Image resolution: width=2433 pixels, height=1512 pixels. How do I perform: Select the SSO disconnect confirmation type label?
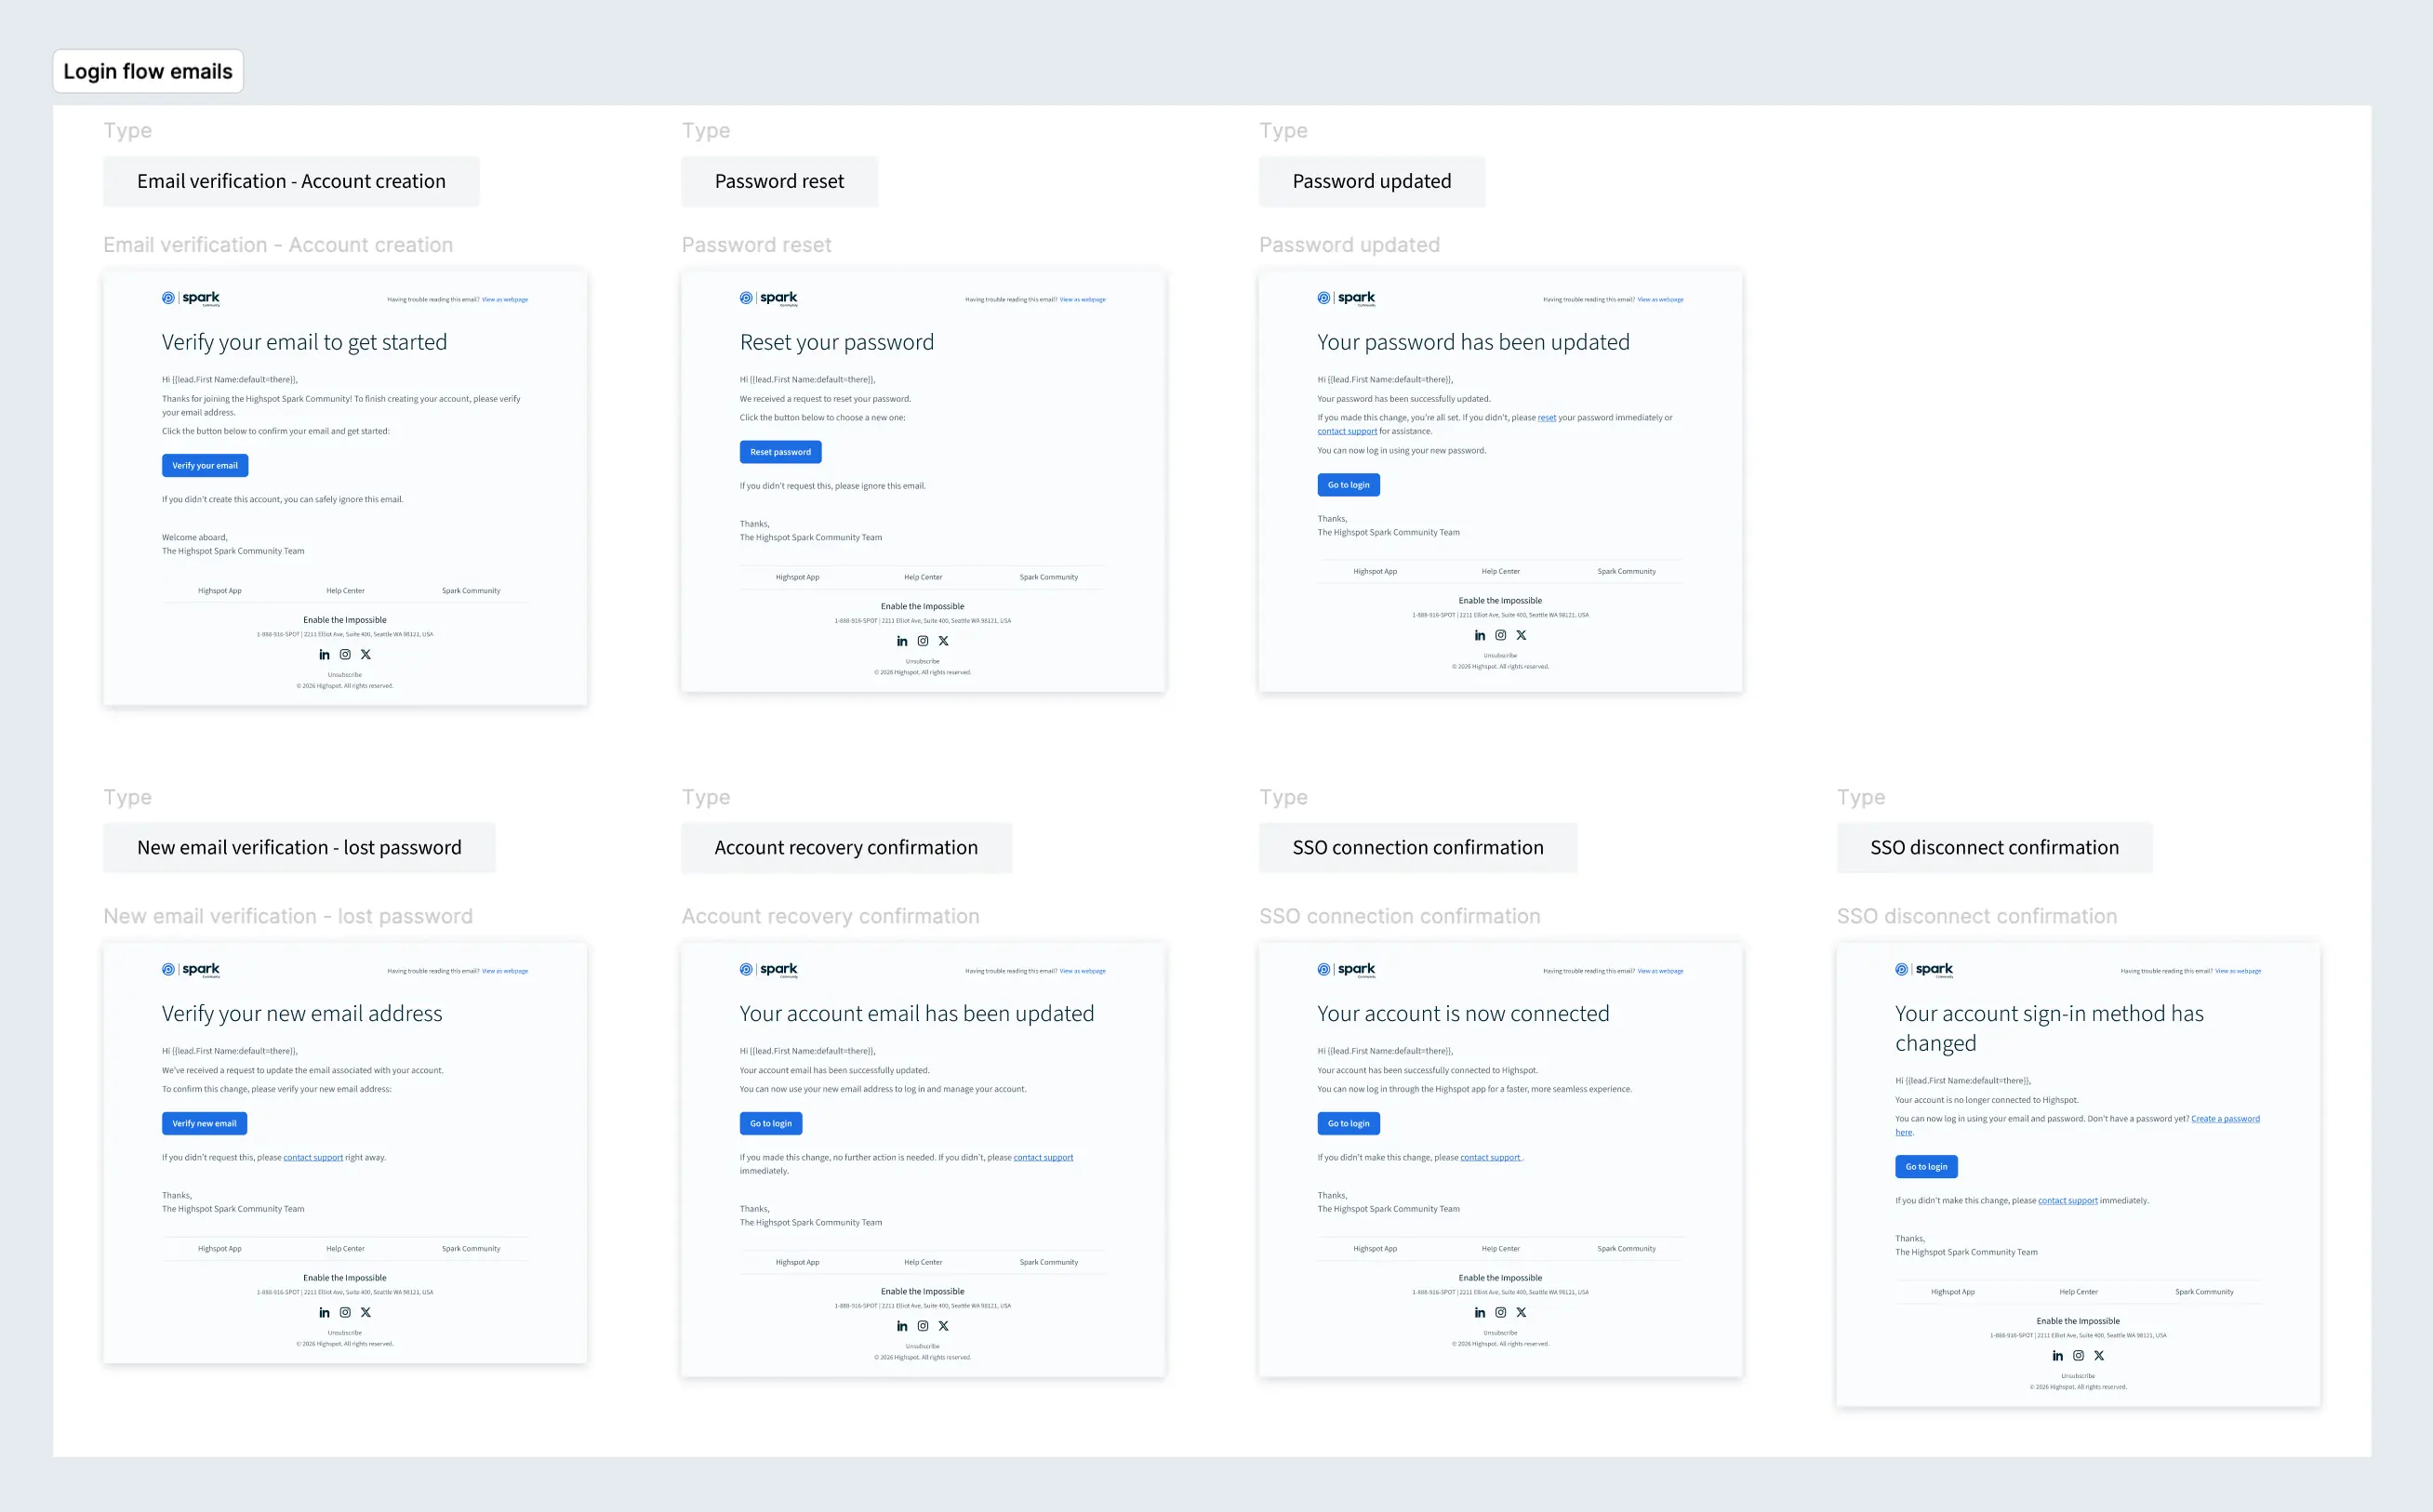tap(1994, 847)
